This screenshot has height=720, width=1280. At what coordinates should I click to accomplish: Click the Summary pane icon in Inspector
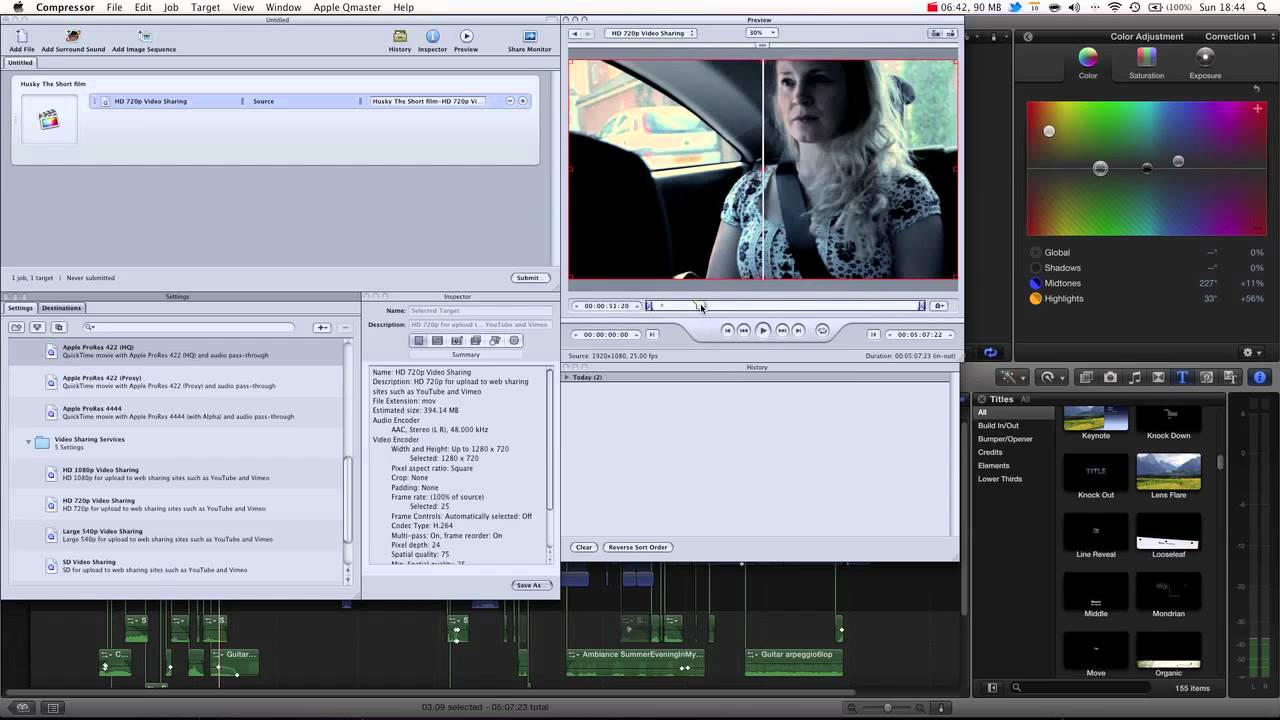coord(419,341)
